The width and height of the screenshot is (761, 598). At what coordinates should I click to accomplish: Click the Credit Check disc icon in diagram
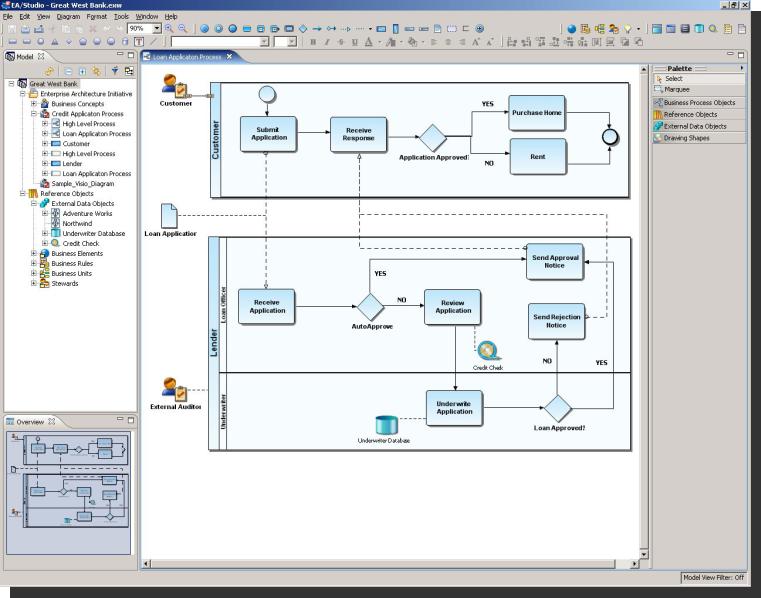488,351
